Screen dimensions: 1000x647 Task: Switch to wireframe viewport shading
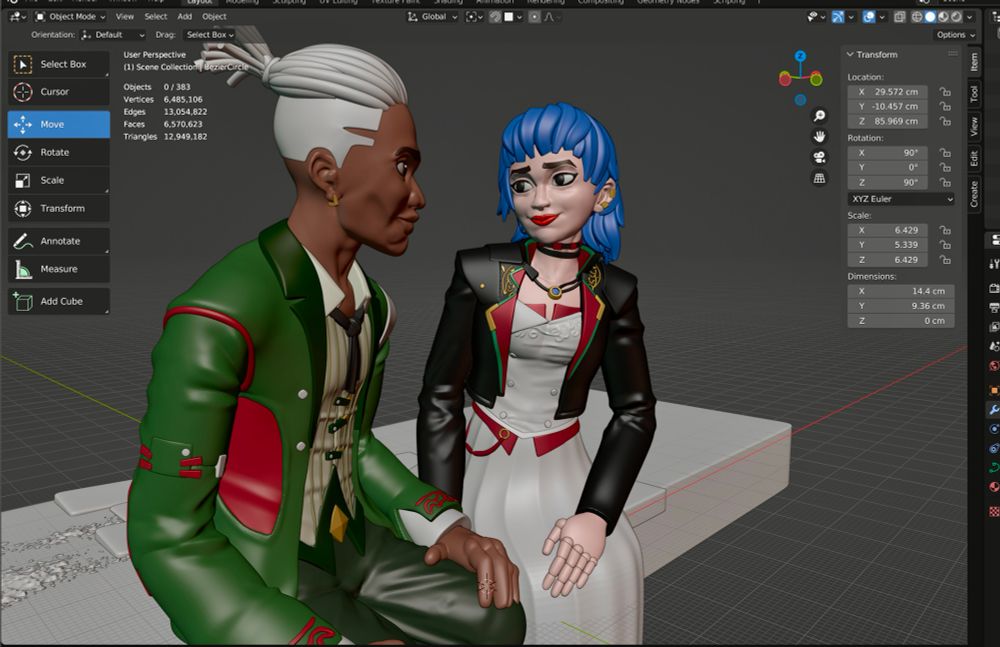tap(916, 17)
